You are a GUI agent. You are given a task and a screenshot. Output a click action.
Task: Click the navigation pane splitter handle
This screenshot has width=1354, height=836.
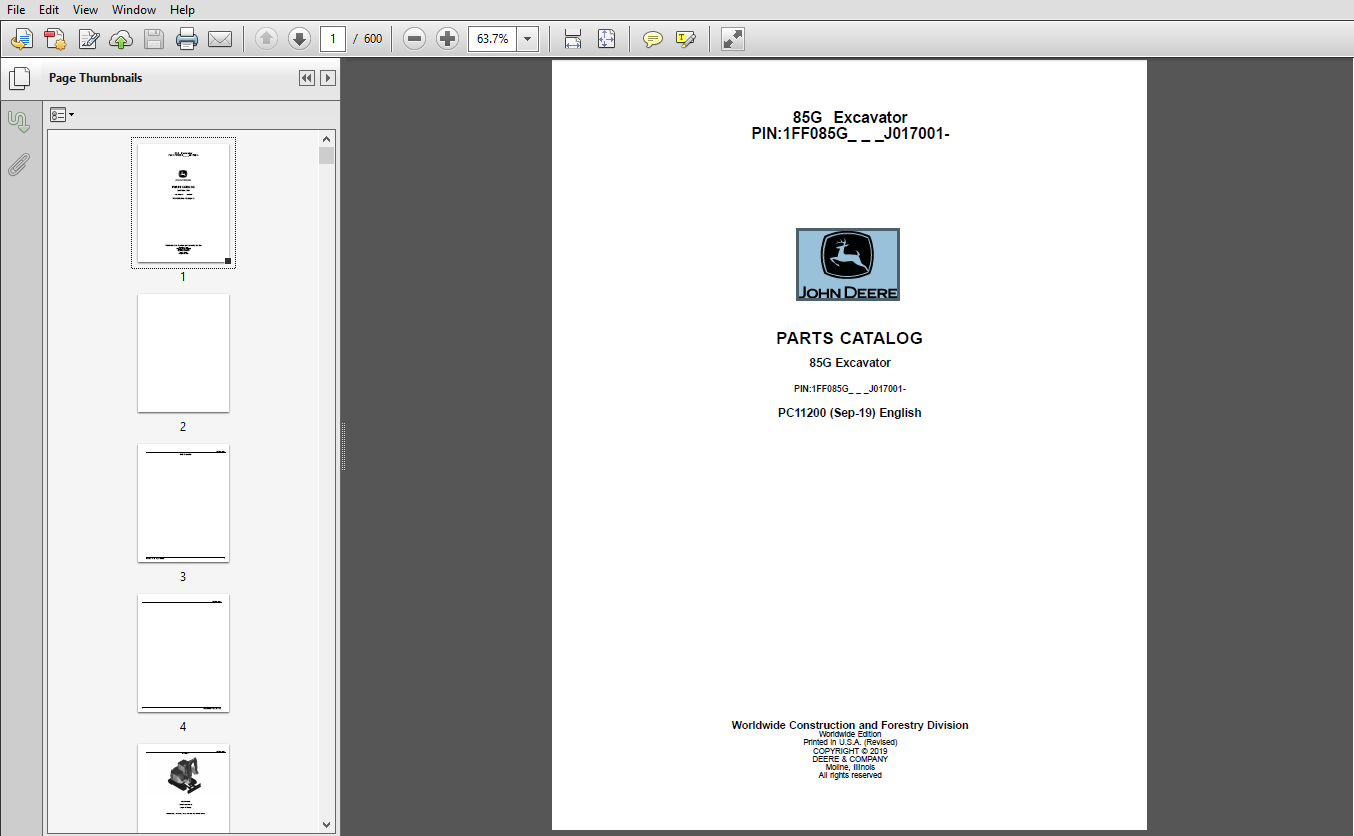click(x=343, y=446)
